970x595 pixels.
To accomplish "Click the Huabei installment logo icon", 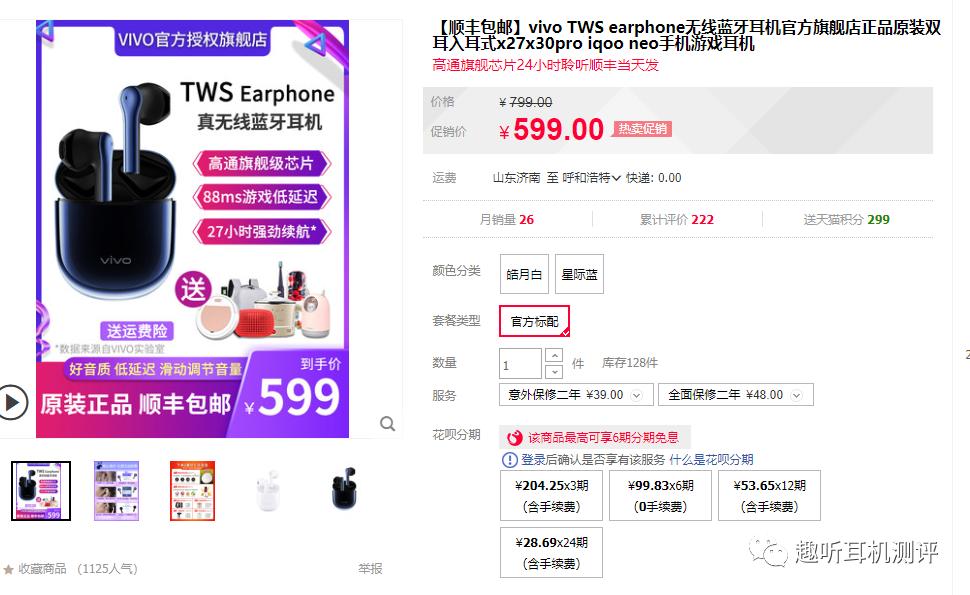I will [x=514, y=438].
